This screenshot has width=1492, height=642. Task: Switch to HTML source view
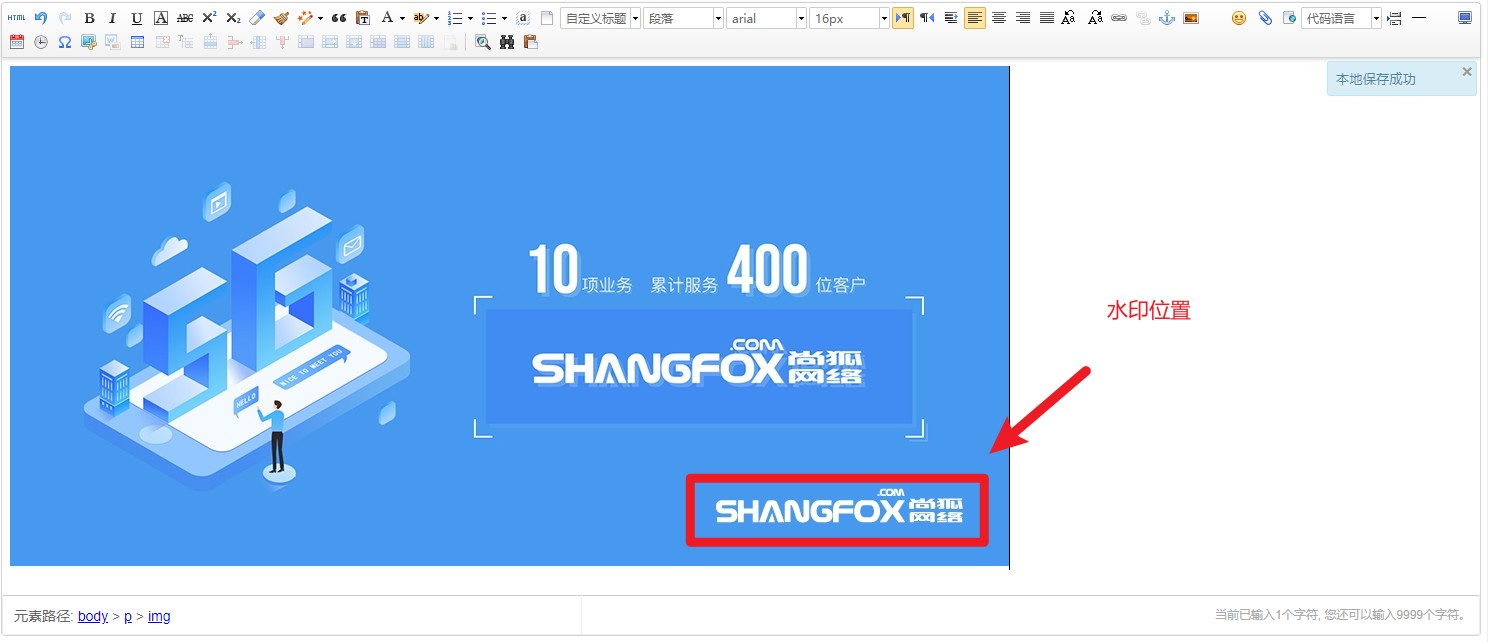tap(17, 18)
